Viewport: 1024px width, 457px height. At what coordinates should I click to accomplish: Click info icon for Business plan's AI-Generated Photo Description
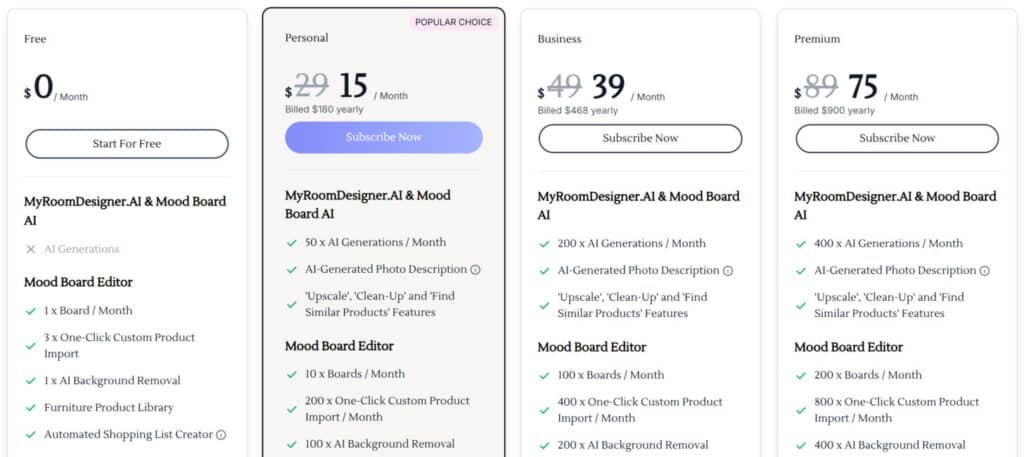pyautogui.click(x=728, y=271)
